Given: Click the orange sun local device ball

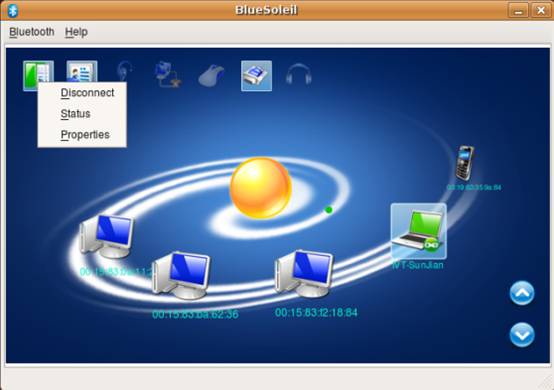Looking at the screenshot, I should 261,188.
